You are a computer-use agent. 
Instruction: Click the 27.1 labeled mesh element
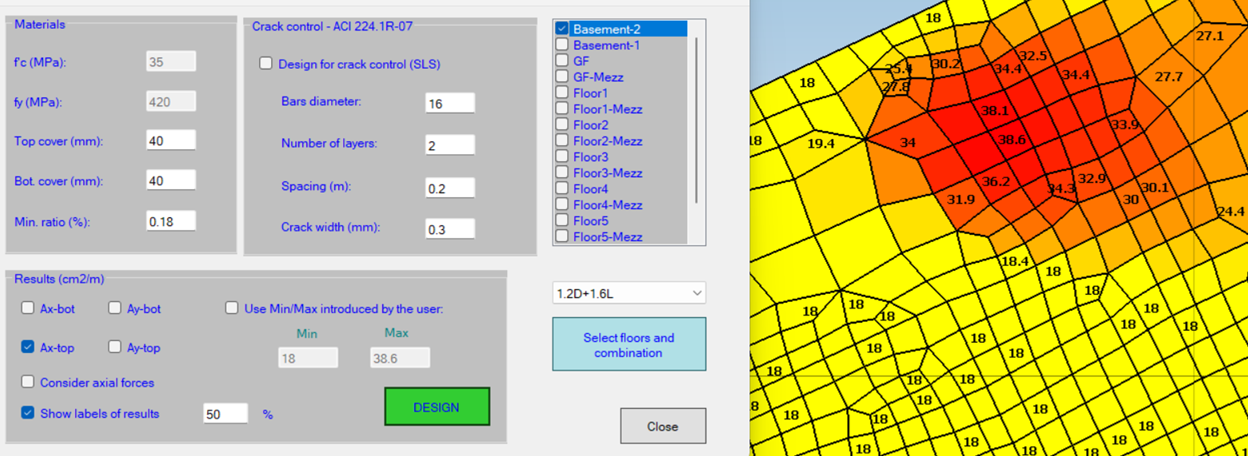(x=1209, y=36)
